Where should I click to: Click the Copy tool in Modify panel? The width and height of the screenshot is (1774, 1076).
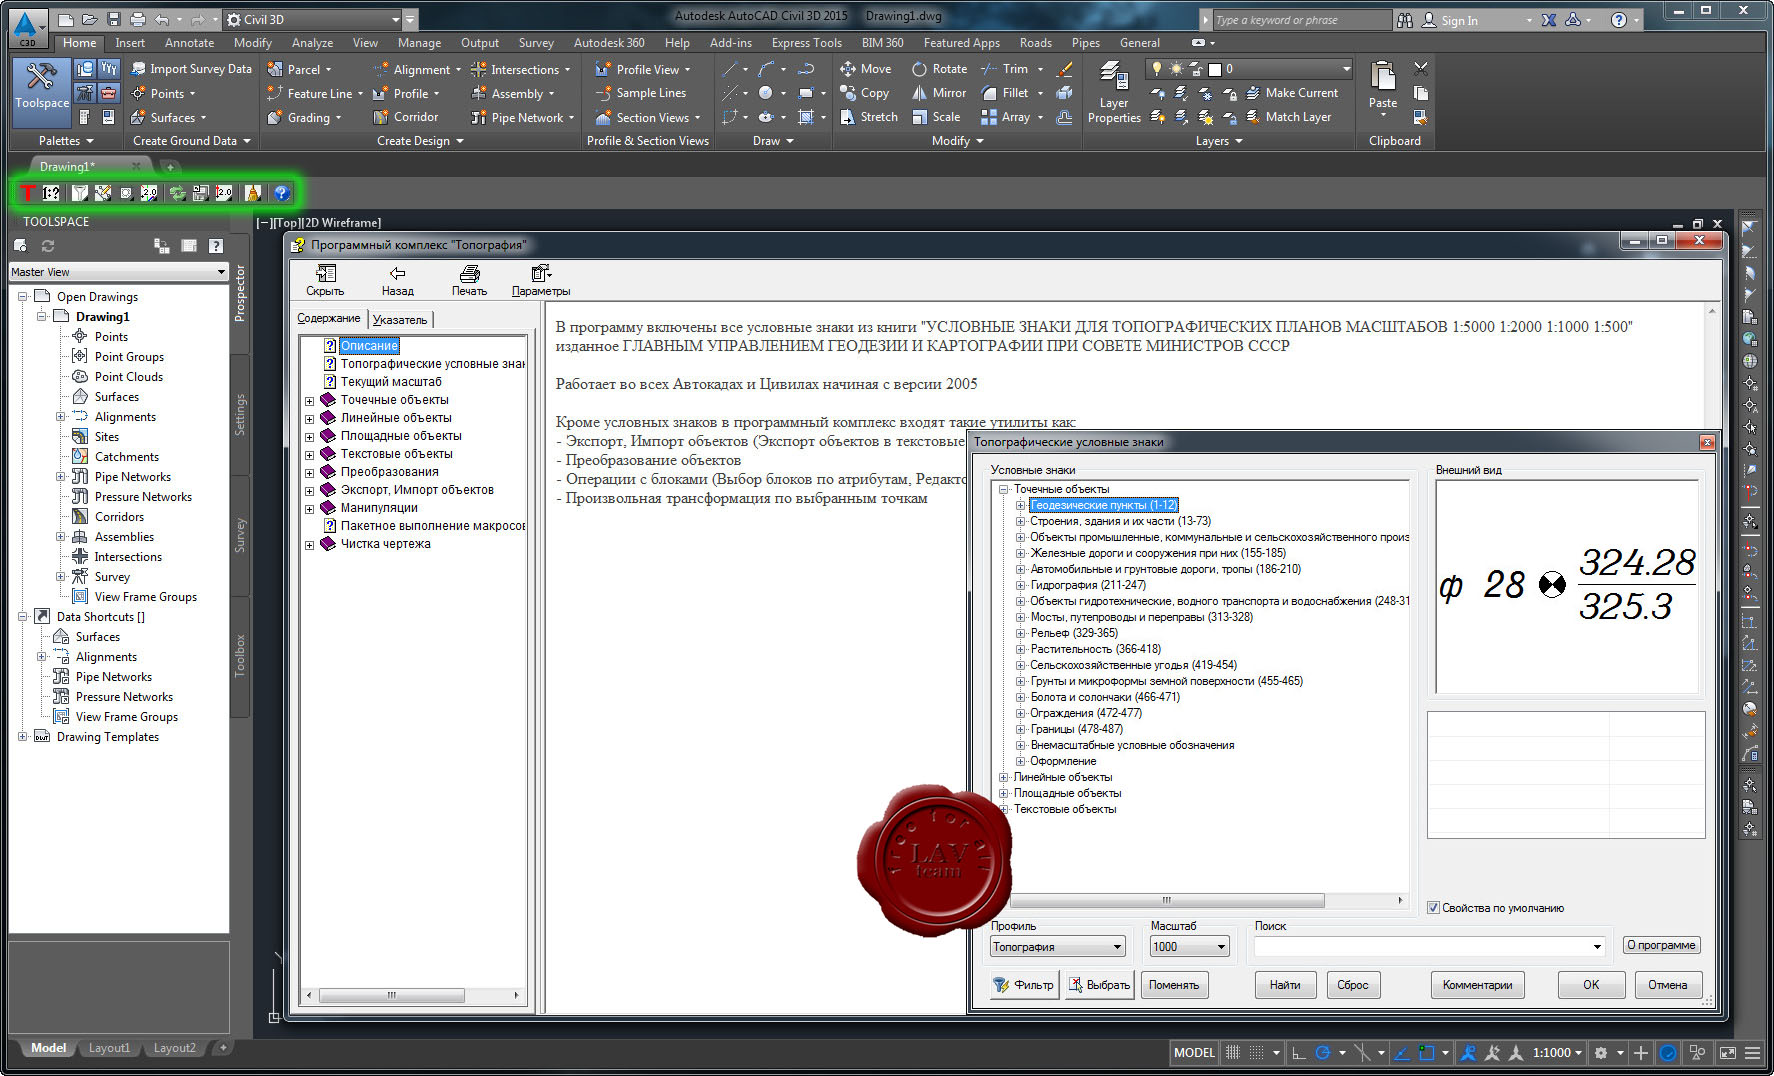864,93
